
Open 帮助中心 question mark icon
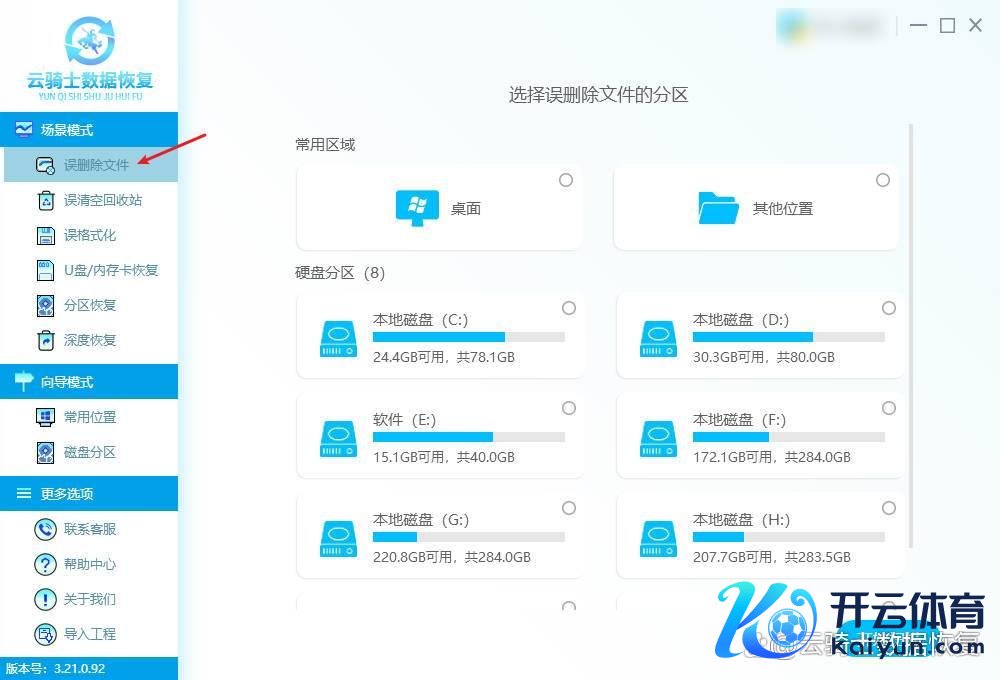[45, 564]
